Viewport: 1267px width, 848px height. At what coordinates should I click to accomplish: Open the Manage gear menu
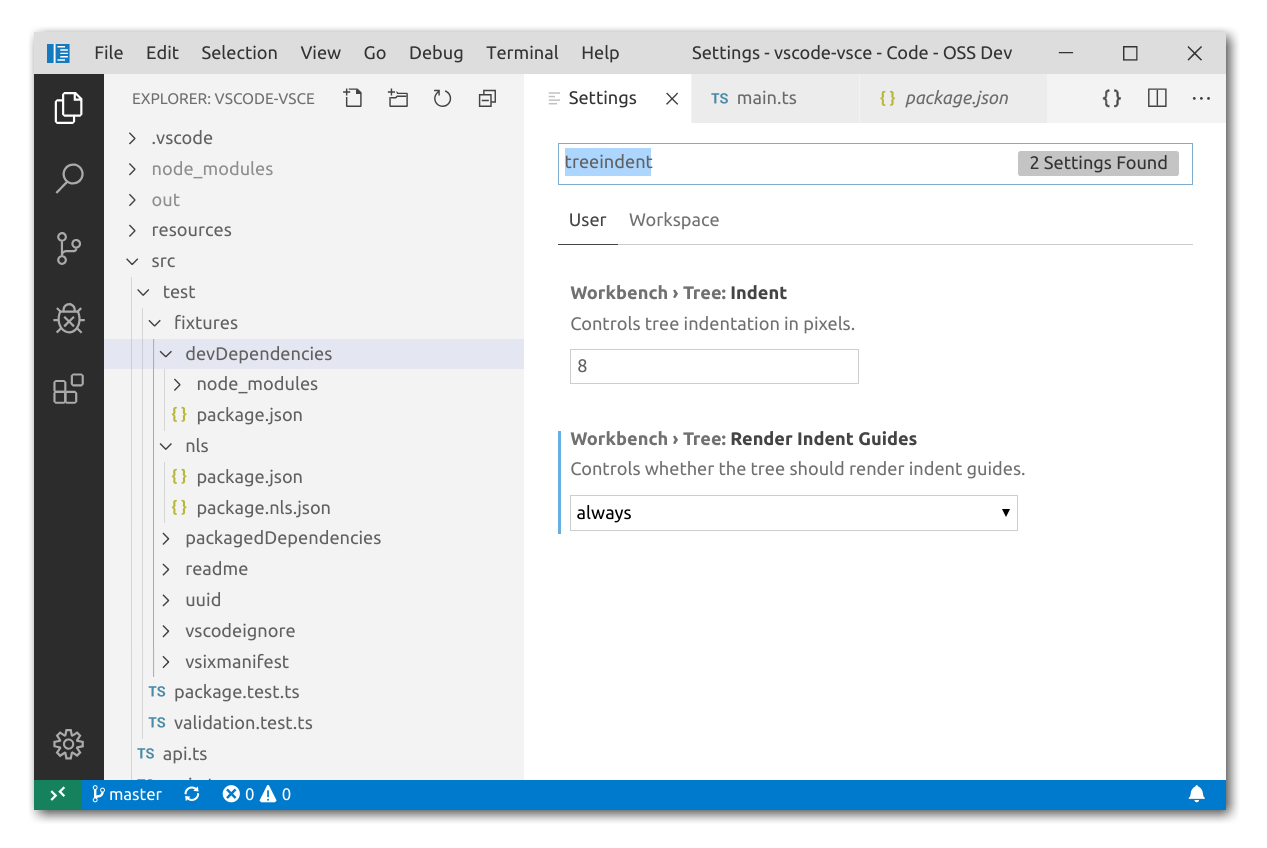[x=68, y=744]
